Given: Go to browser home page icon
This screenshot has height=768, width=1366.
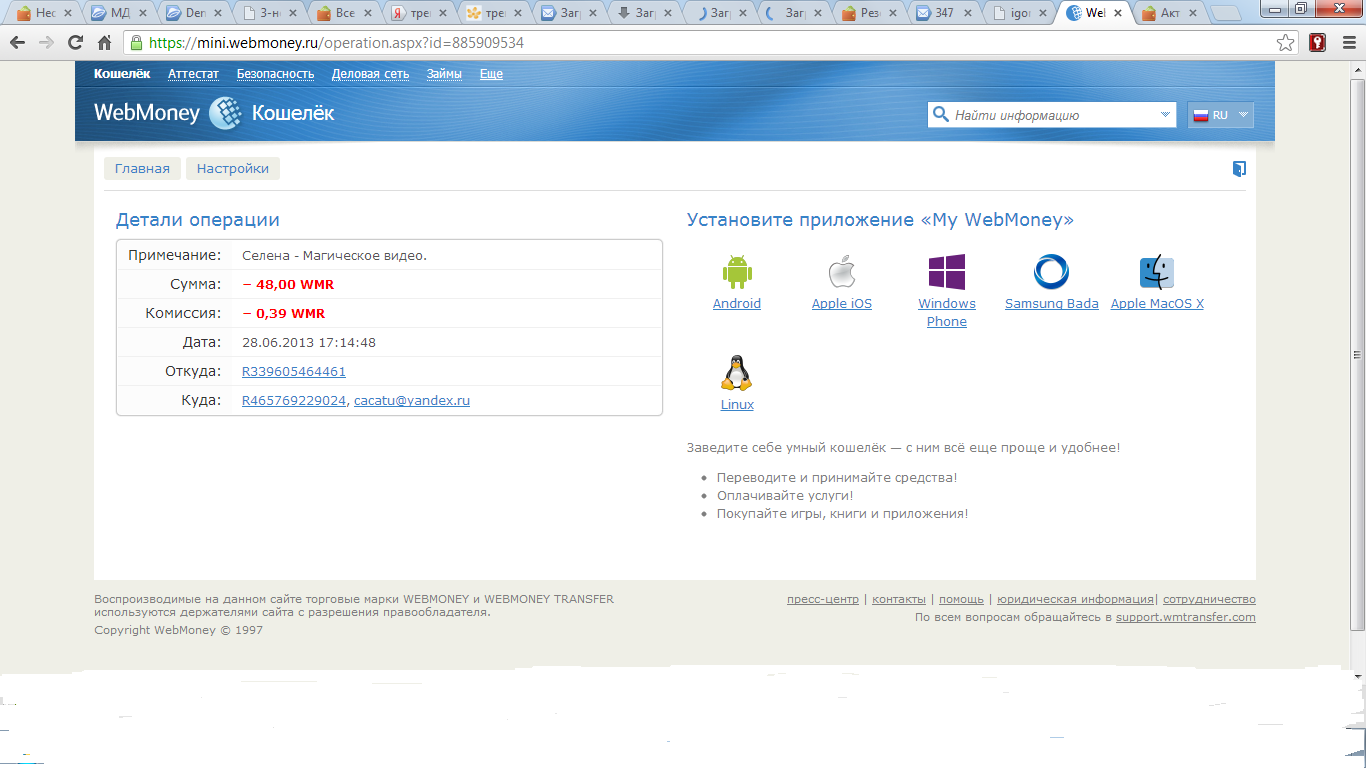Looking at the screenshot, I should [x=104, y=43].
